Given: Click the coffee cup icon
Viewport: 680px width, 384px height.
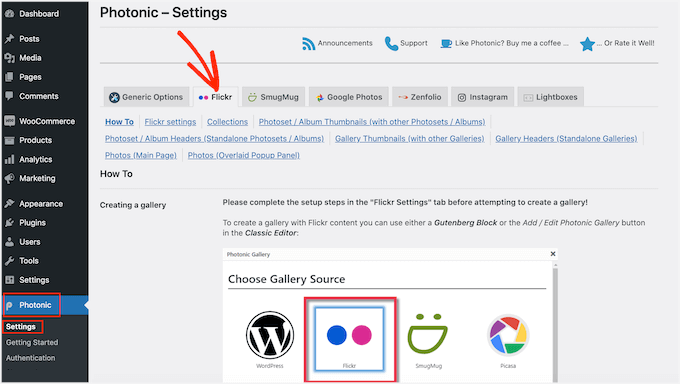Looking at the screenshot, I should [x=446, y=43].
